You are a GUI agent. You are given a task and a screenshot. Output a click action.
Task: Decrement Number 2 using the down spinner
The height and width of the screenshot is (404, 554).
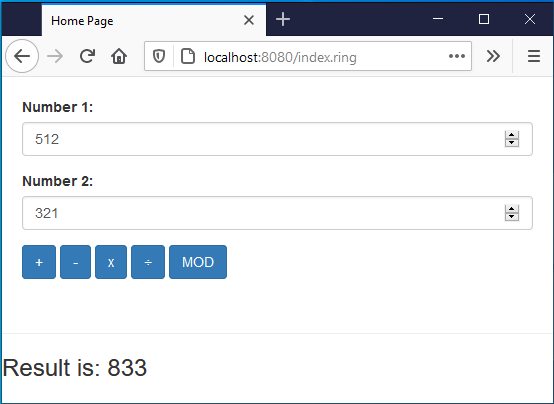tap(512, 217)
